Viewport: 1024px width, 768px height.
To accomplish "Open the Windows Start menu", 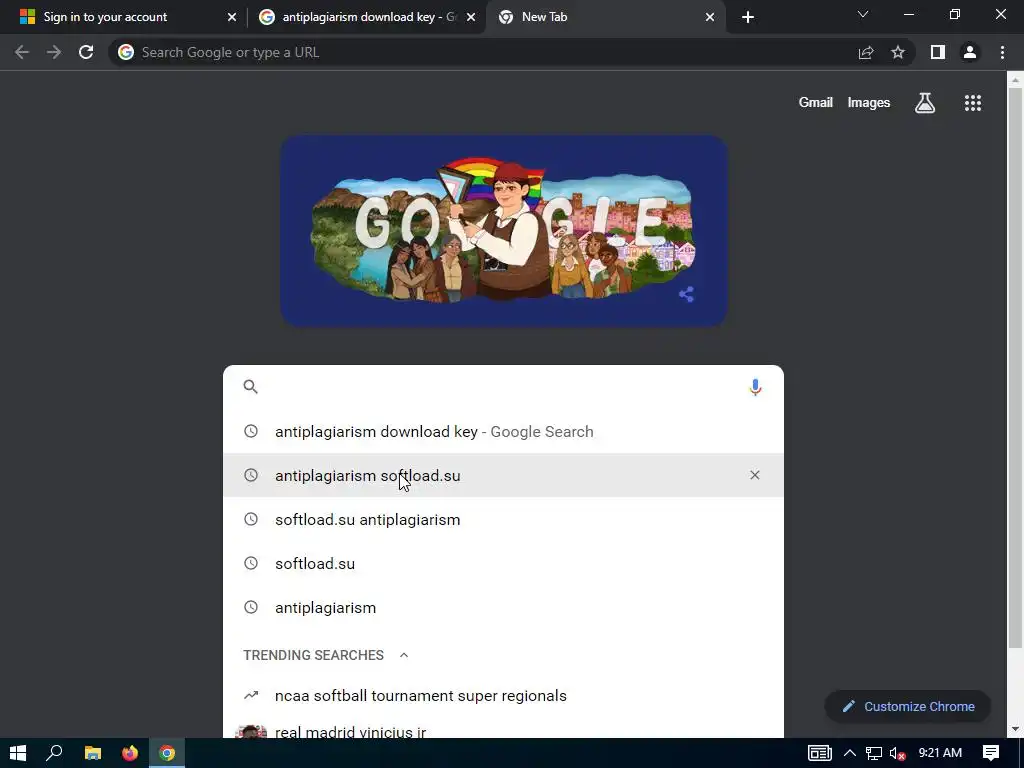I will click(18, 753).
